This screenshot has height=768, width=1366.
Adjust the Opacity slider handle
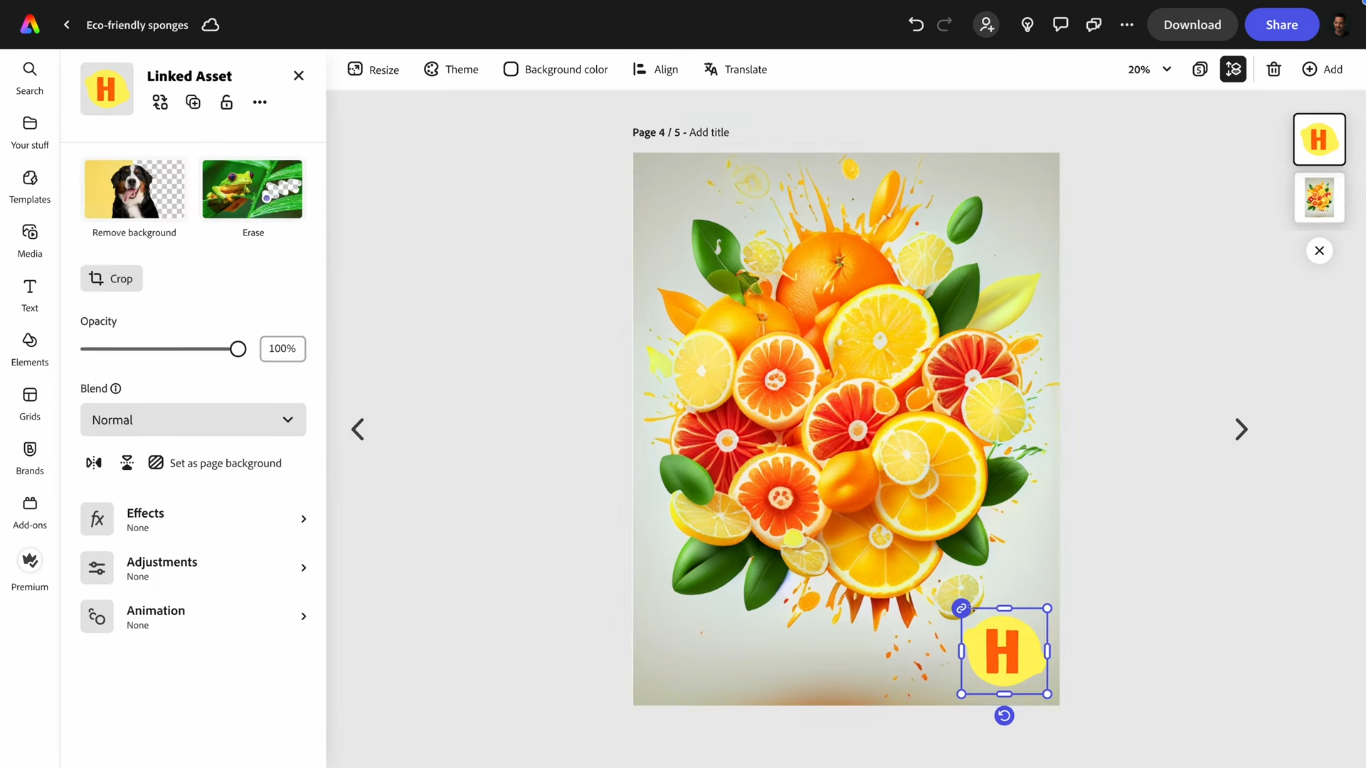pyautogui.click(x=238, y=349)
